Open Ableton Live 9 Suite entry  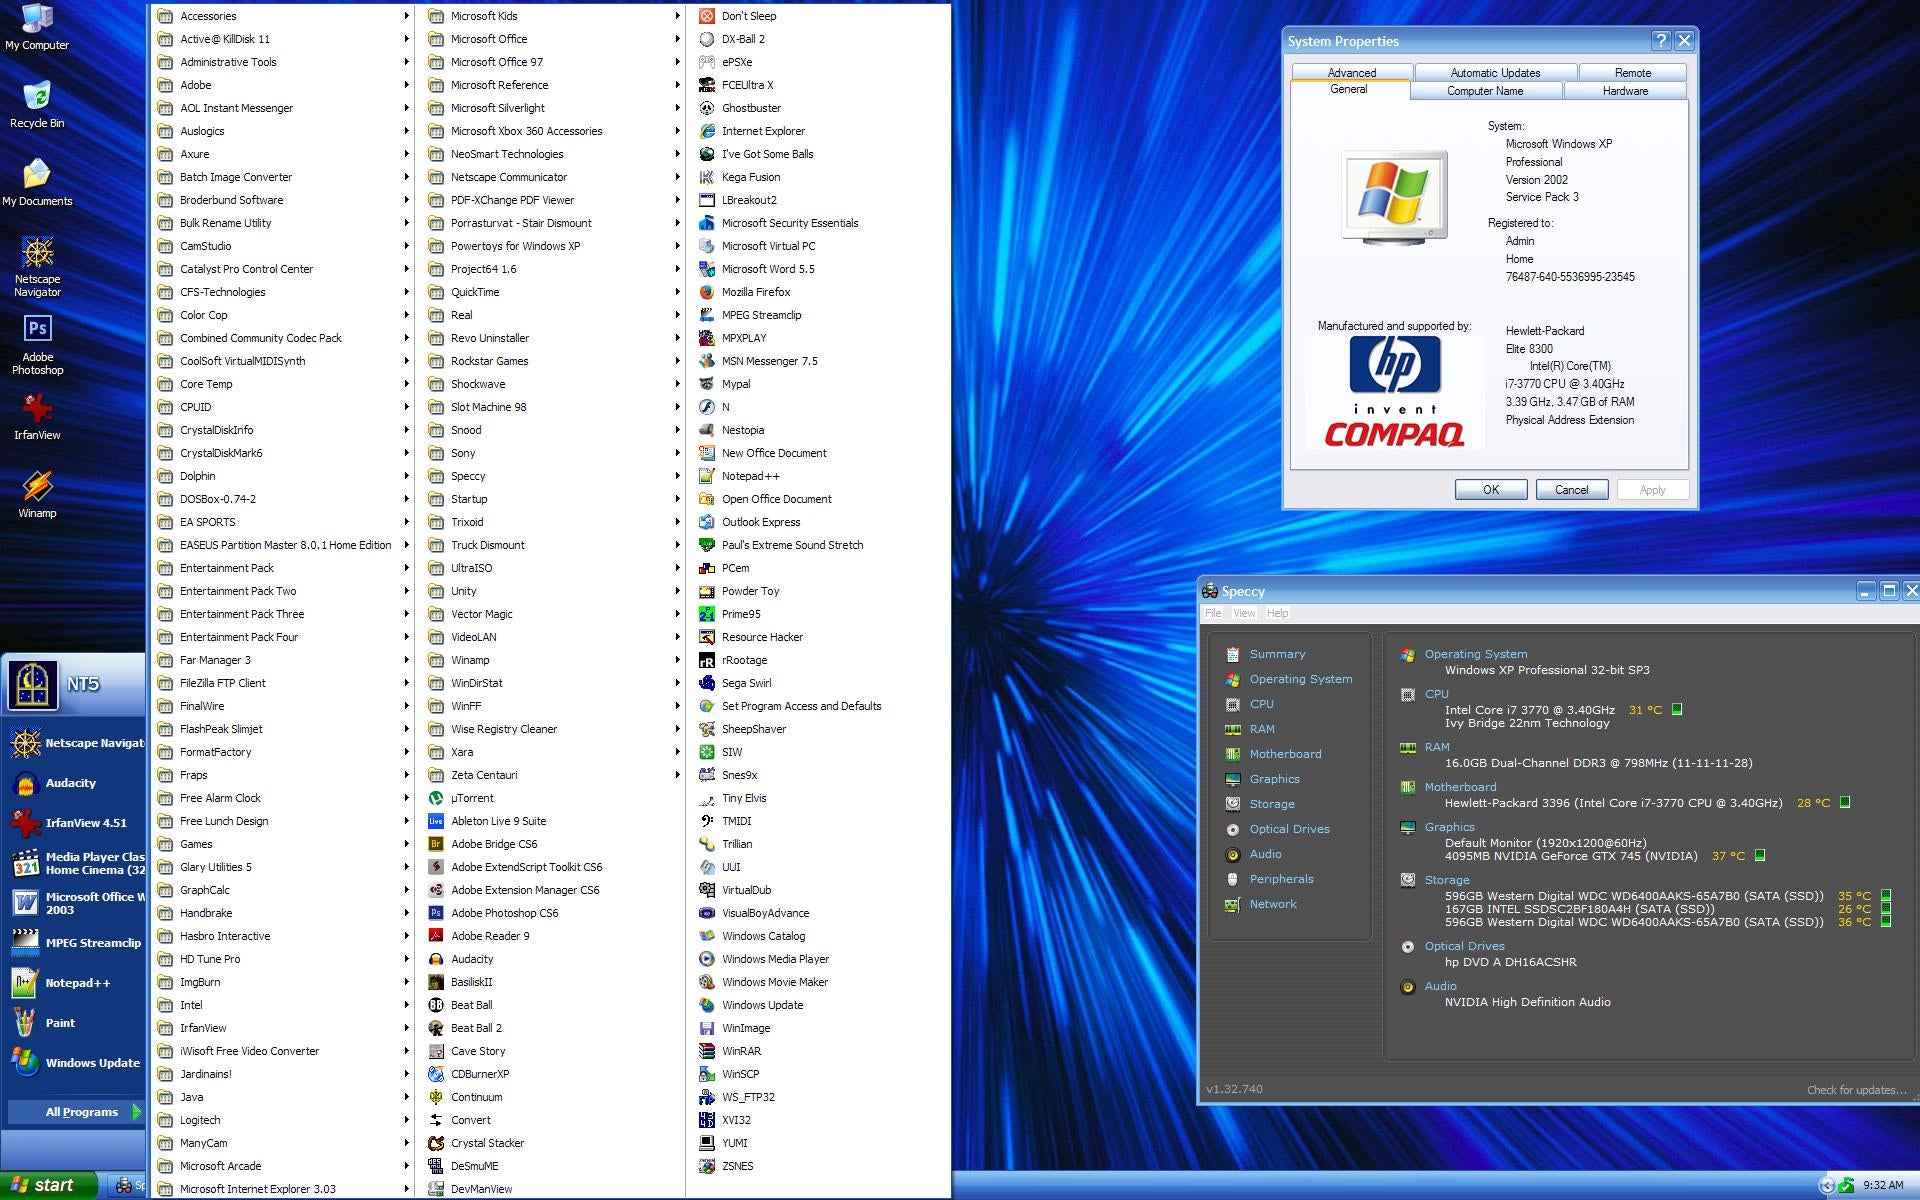(498, 821)
